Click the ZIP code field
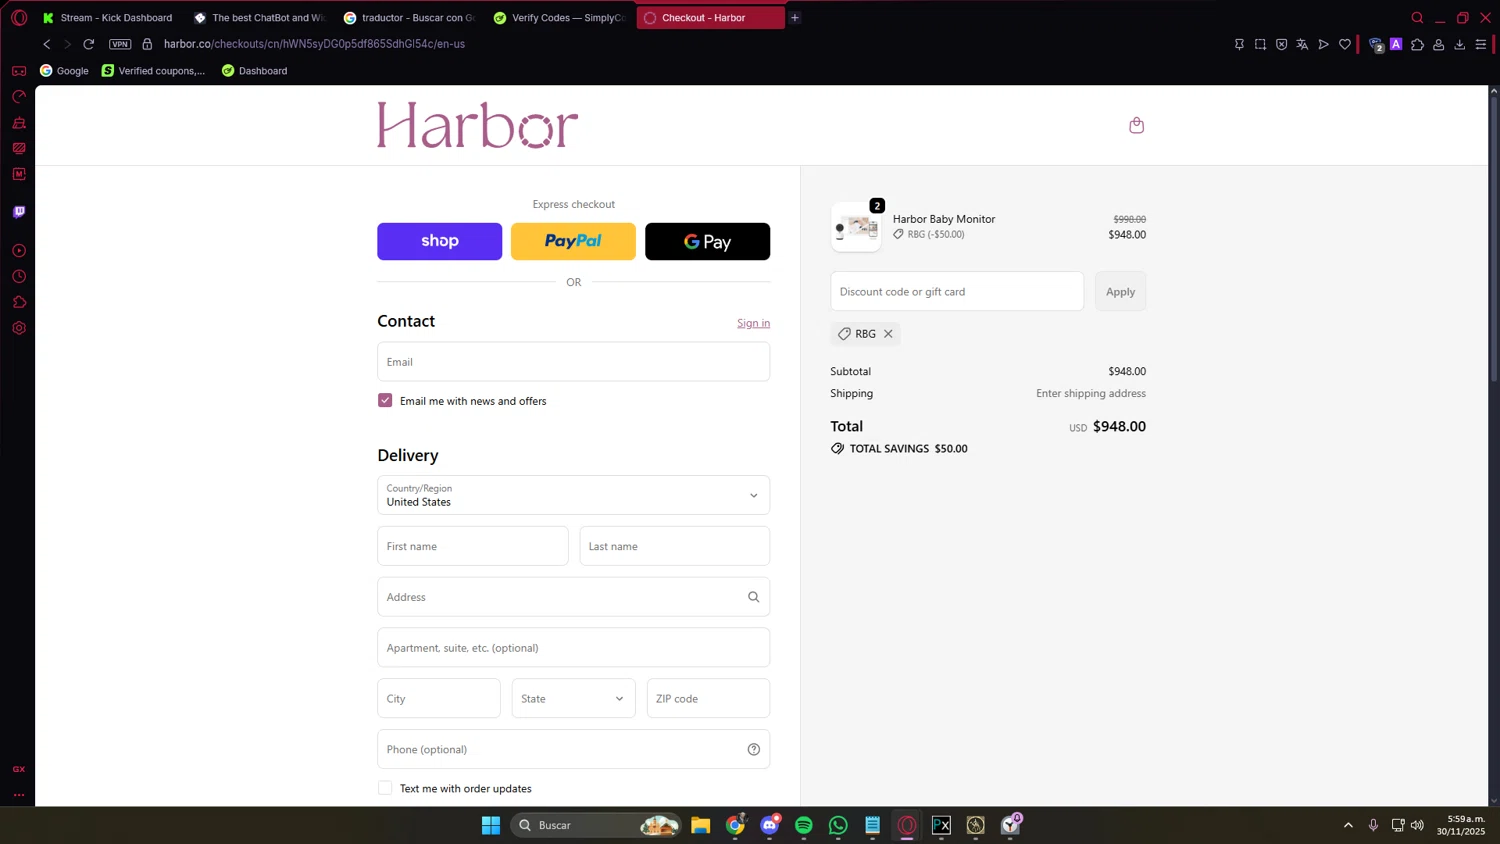The width and height of the screenshot is (1500, 844). (x=708, y=698)
